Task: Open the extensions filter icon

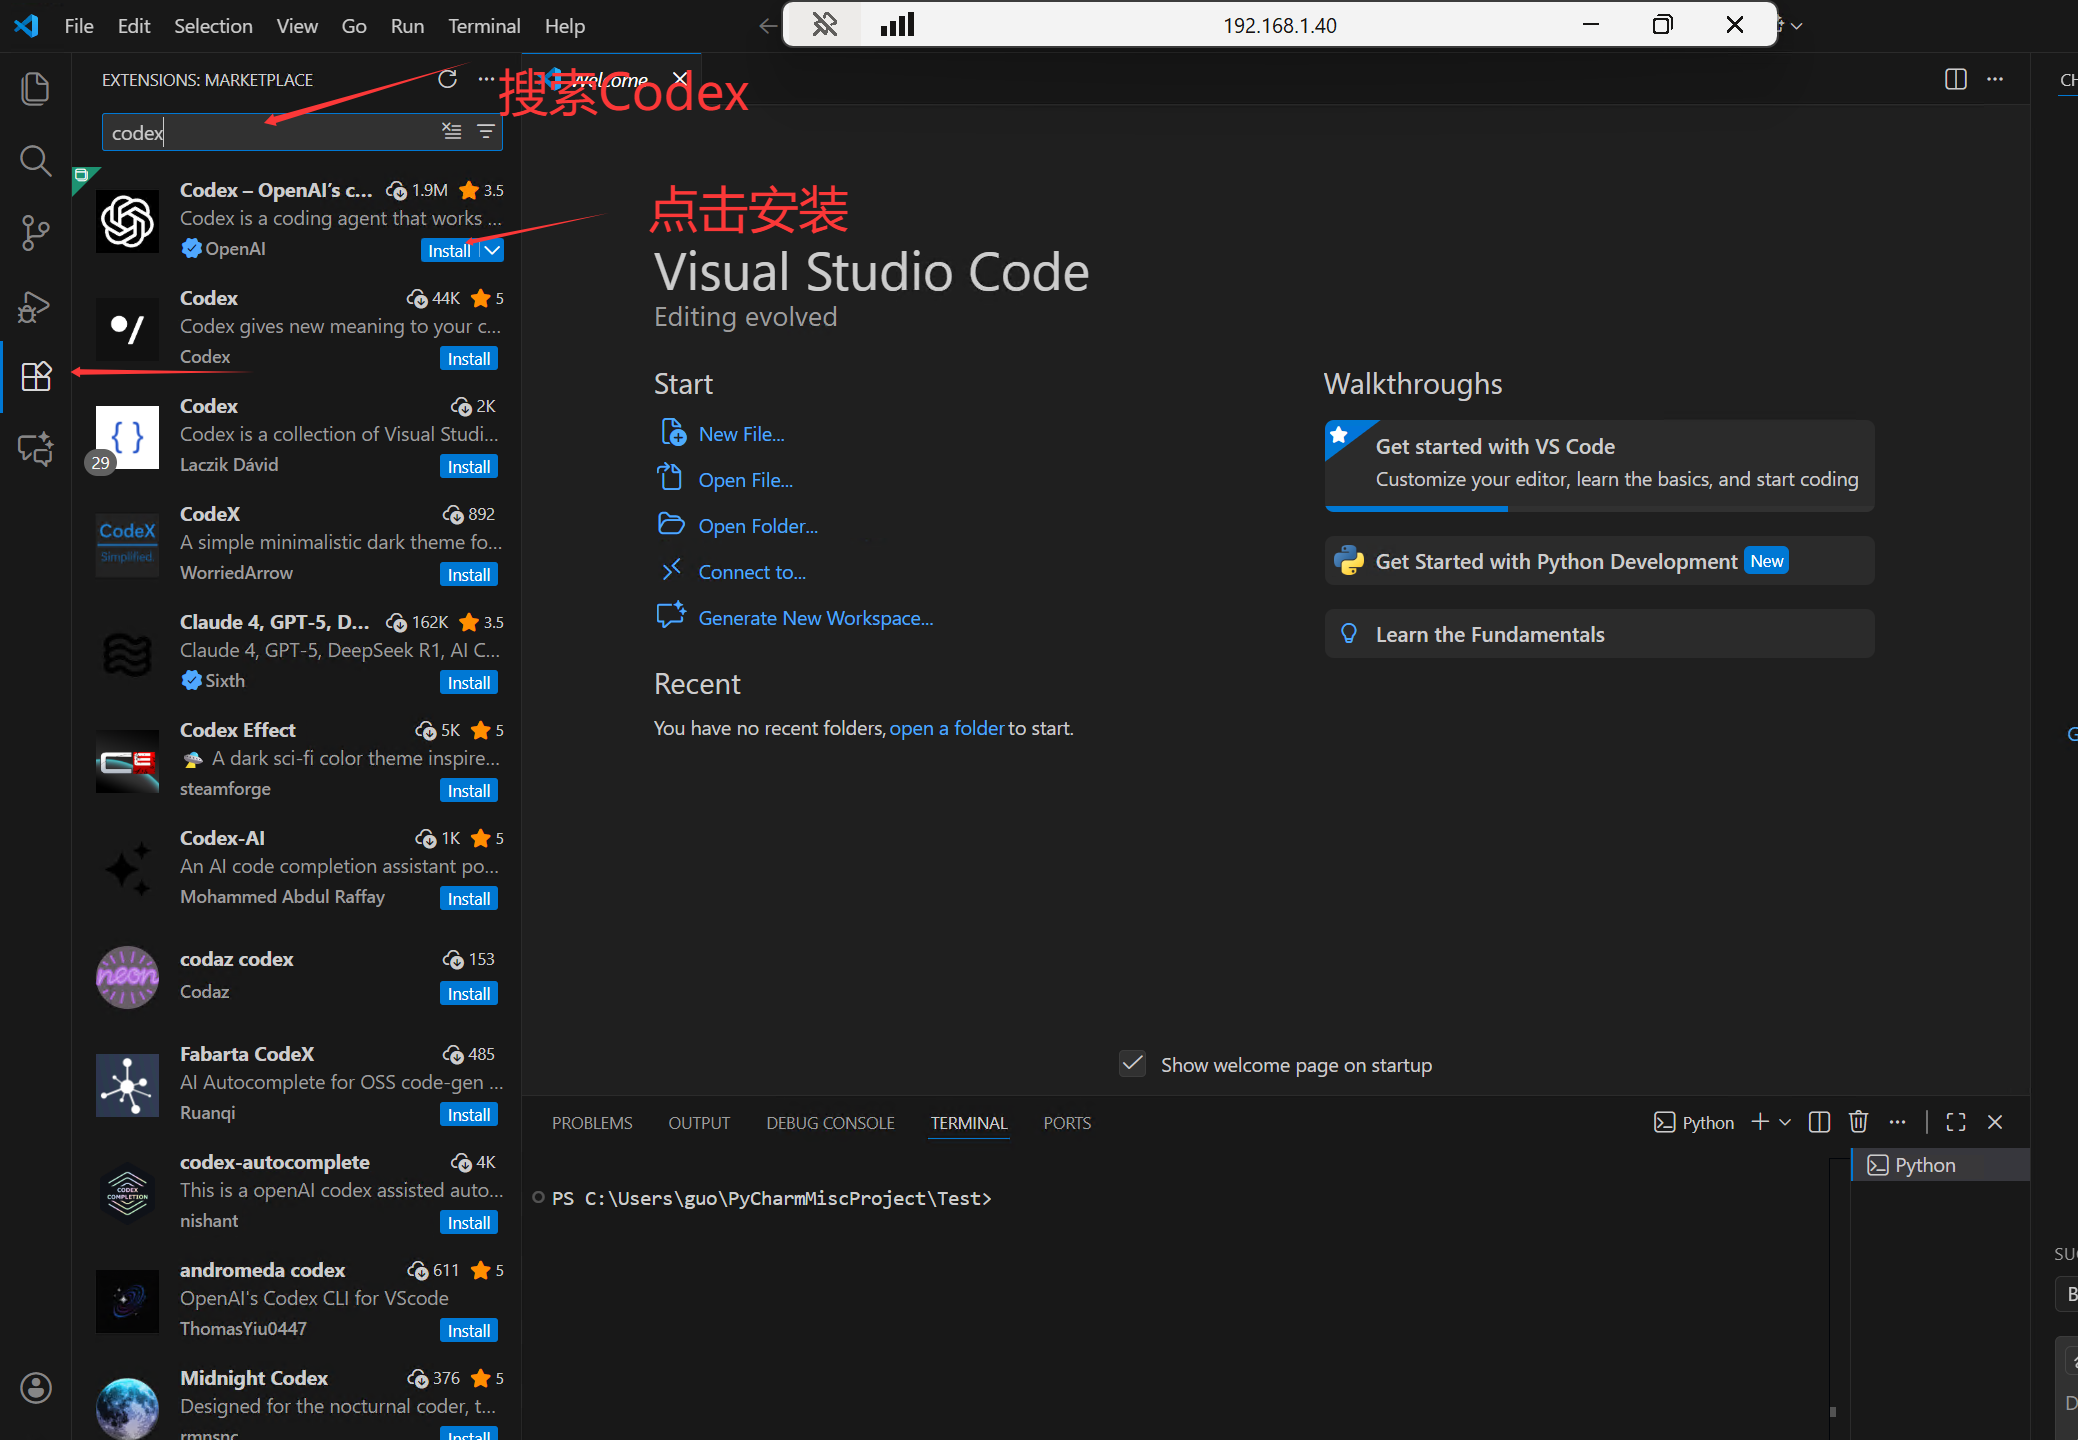Action: pyautogui.click(x=486, y=131)
